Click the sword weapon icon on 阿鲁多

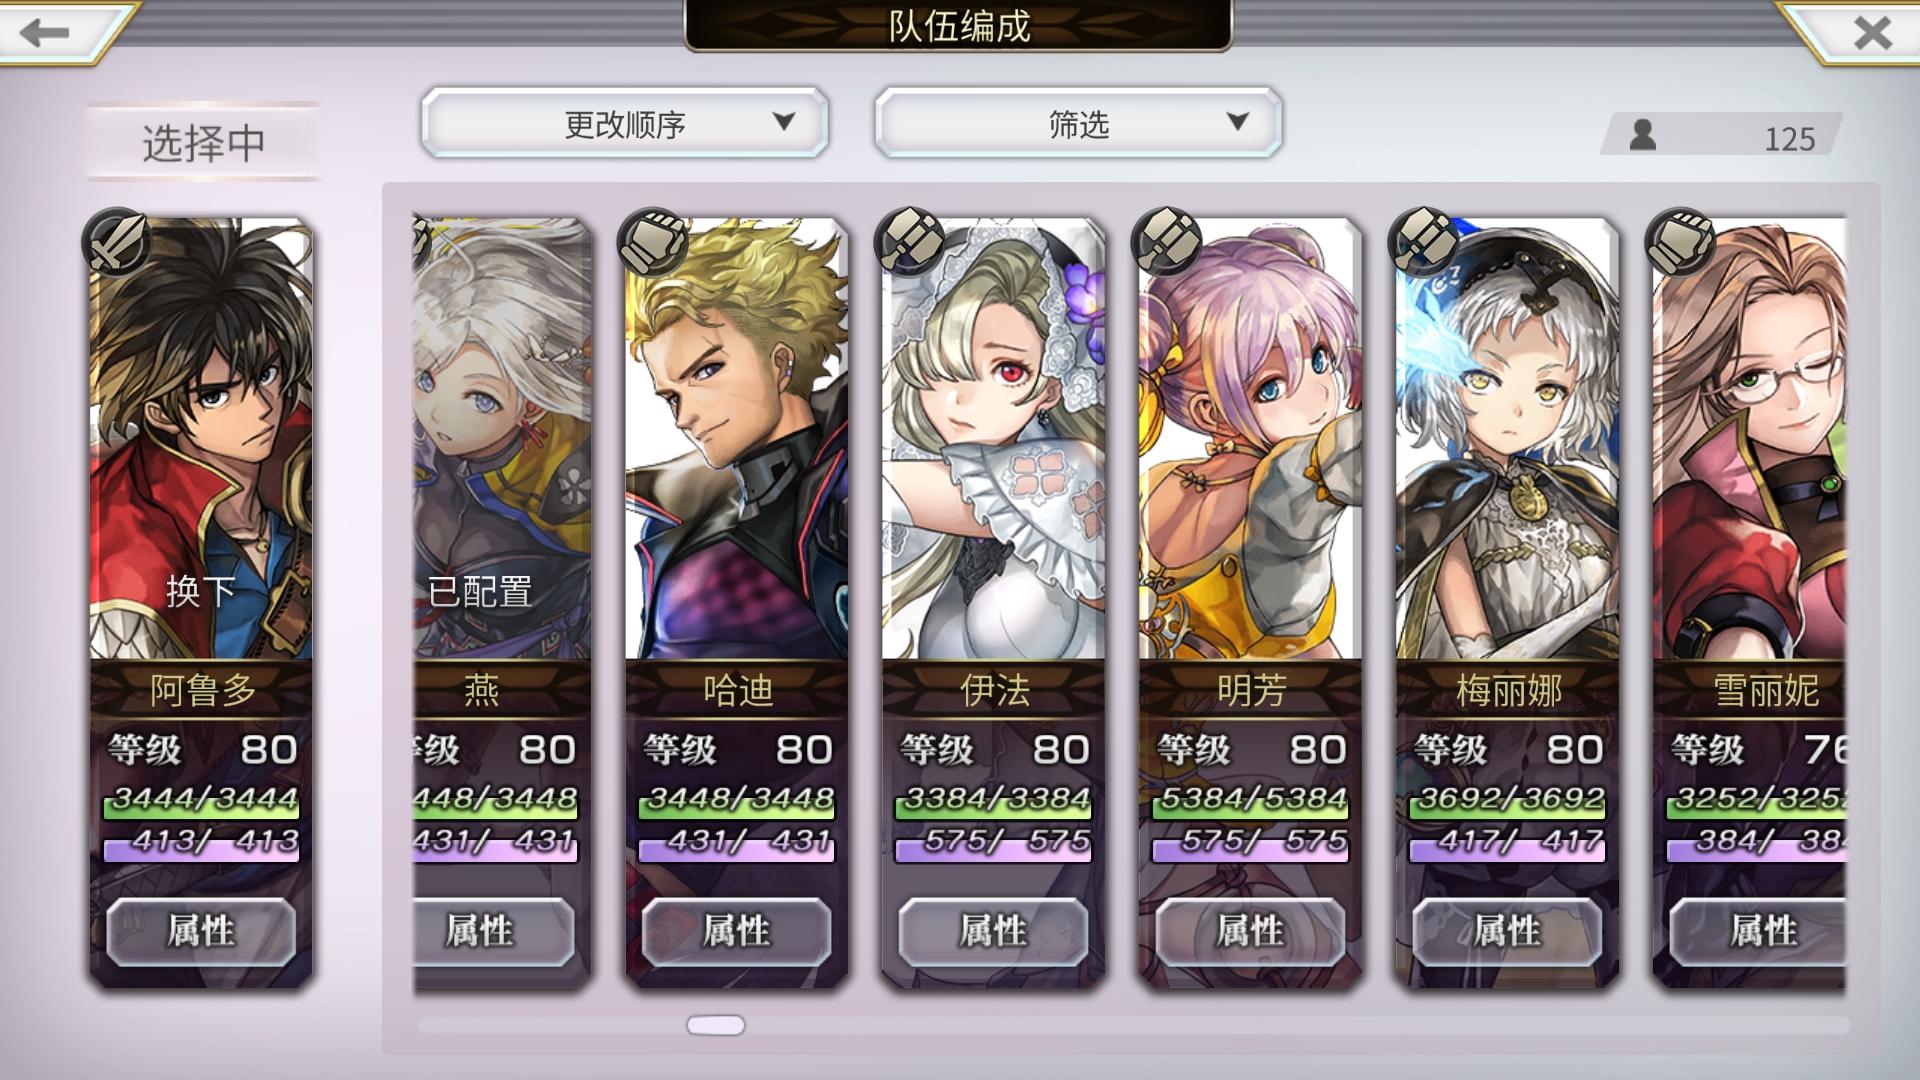(118, 241)
